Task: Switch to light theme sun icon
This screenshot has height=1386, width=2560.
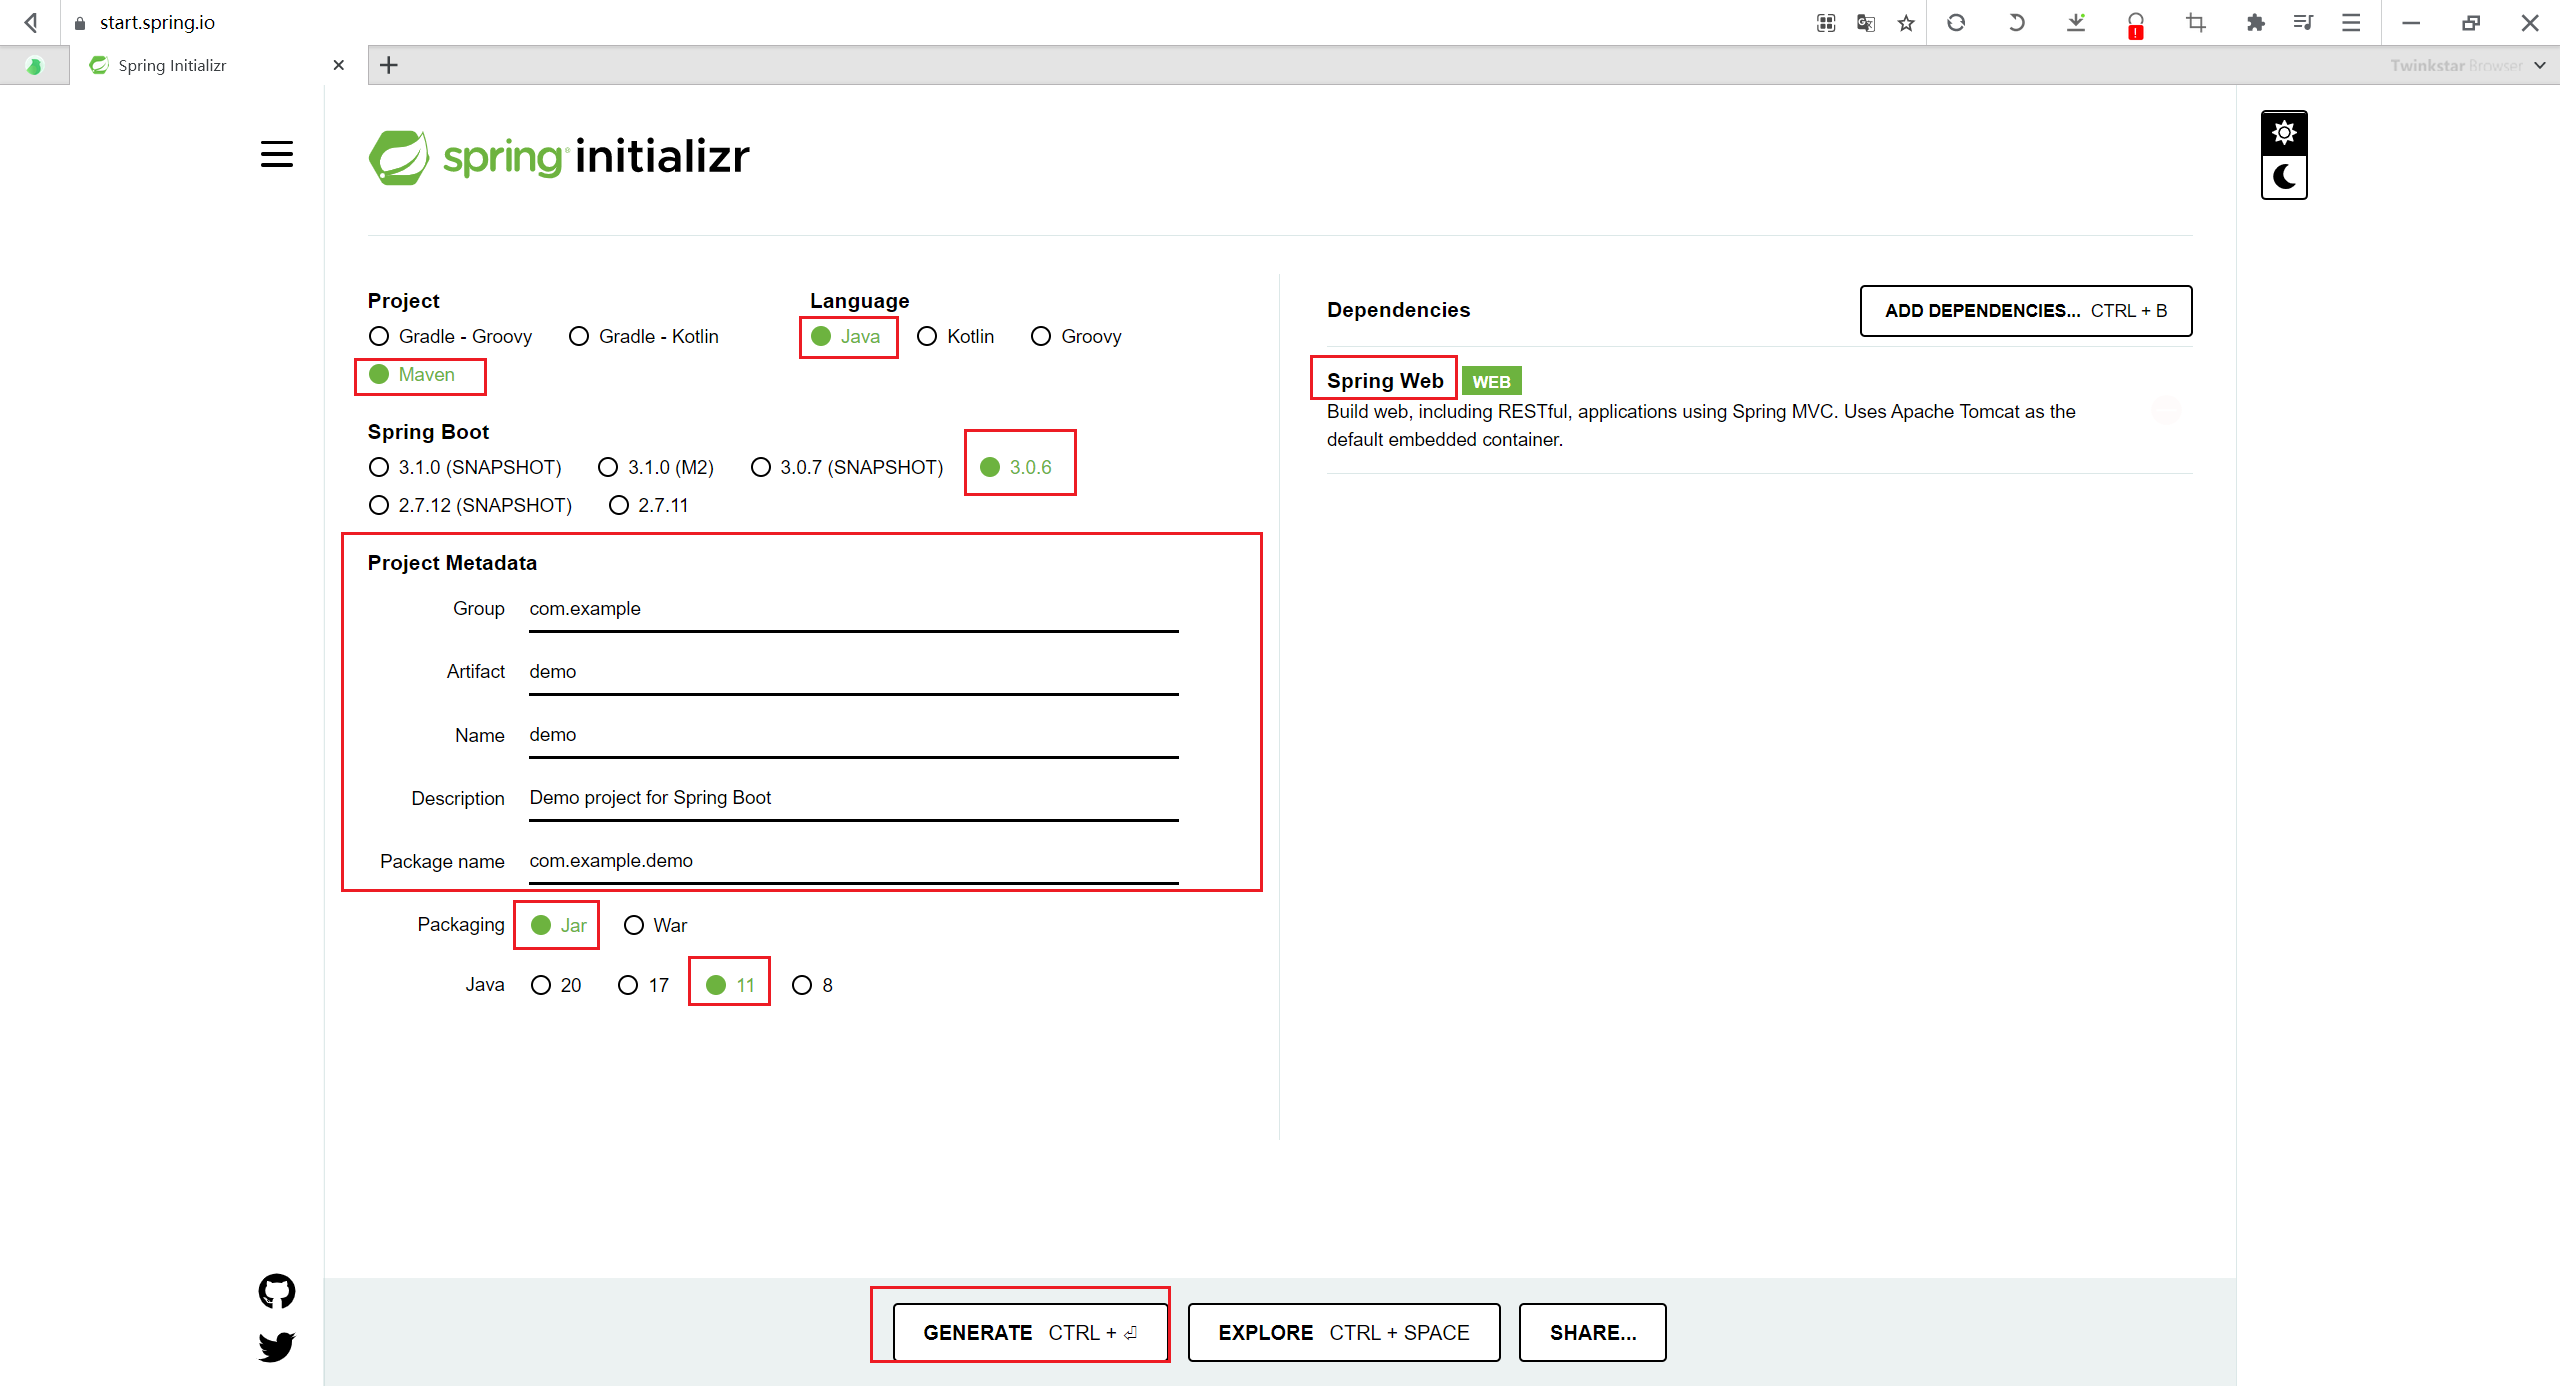Action: point(2284,133)
